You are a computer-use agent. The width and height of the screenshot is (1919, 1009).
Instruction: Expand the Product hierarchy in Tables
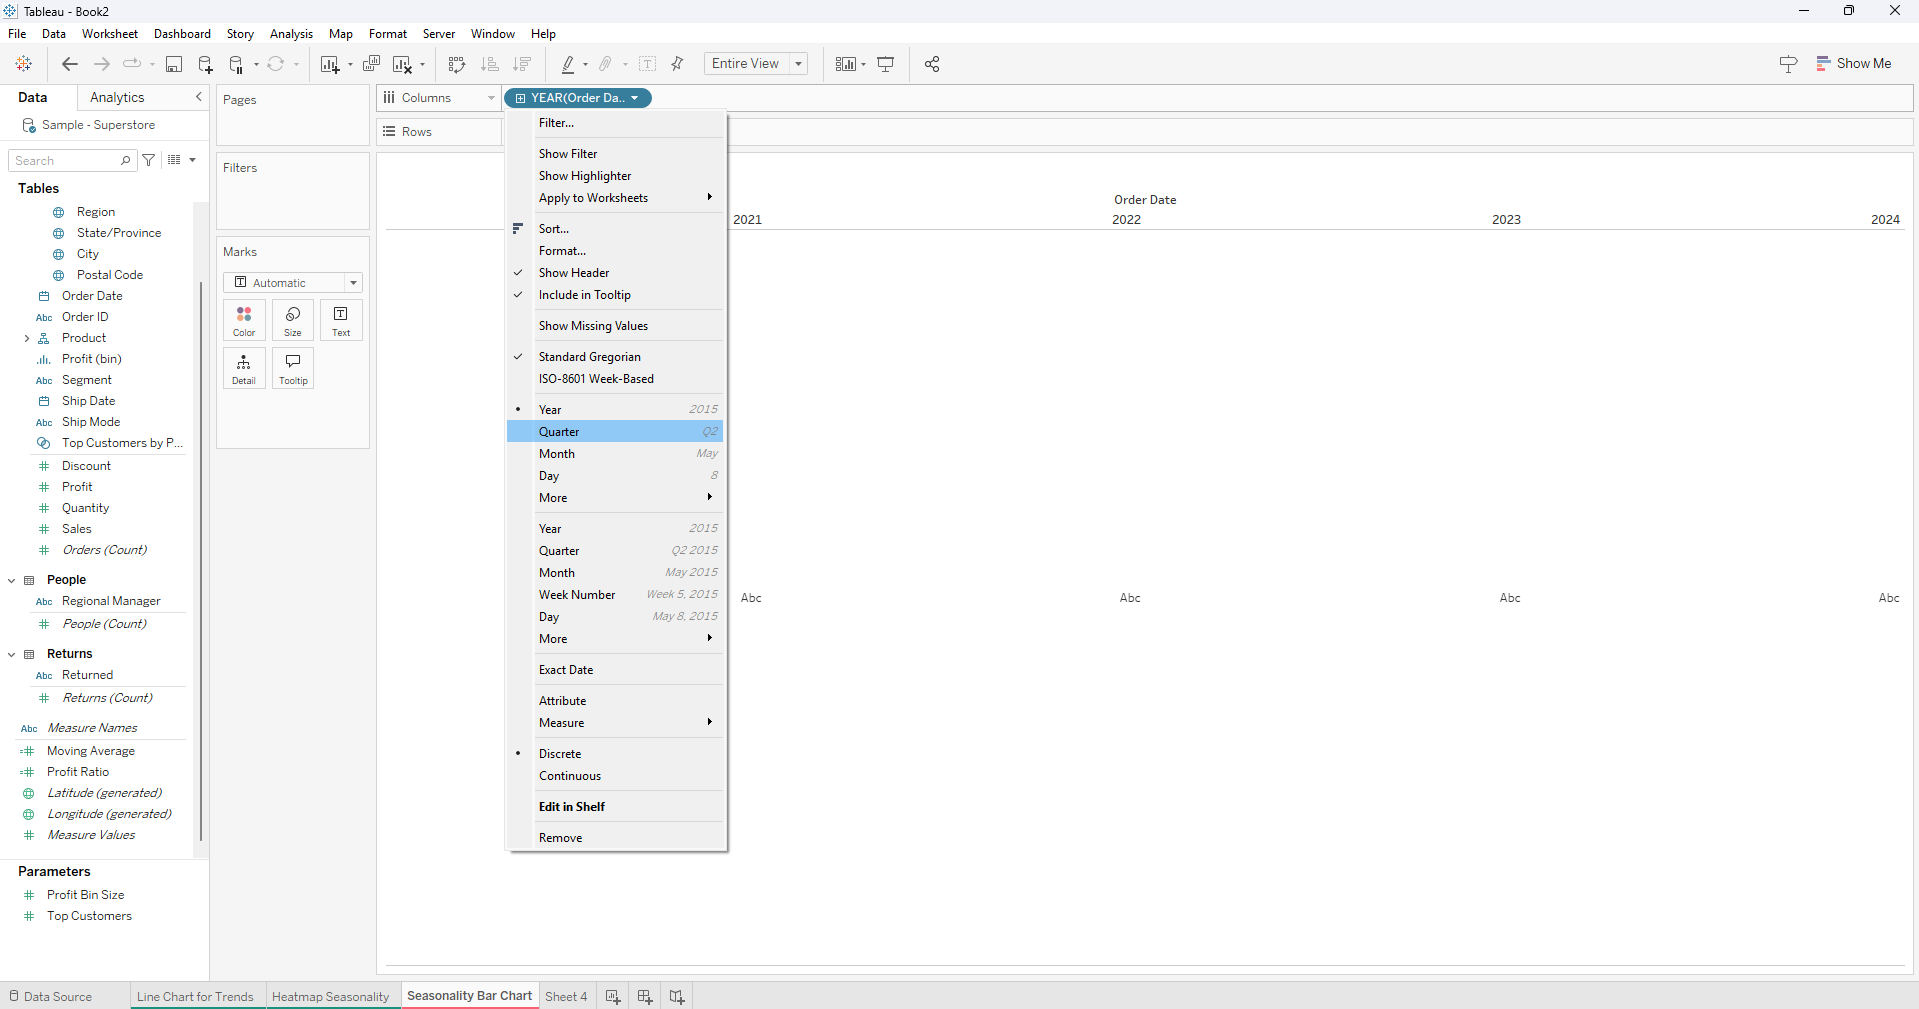coord(27,338)
